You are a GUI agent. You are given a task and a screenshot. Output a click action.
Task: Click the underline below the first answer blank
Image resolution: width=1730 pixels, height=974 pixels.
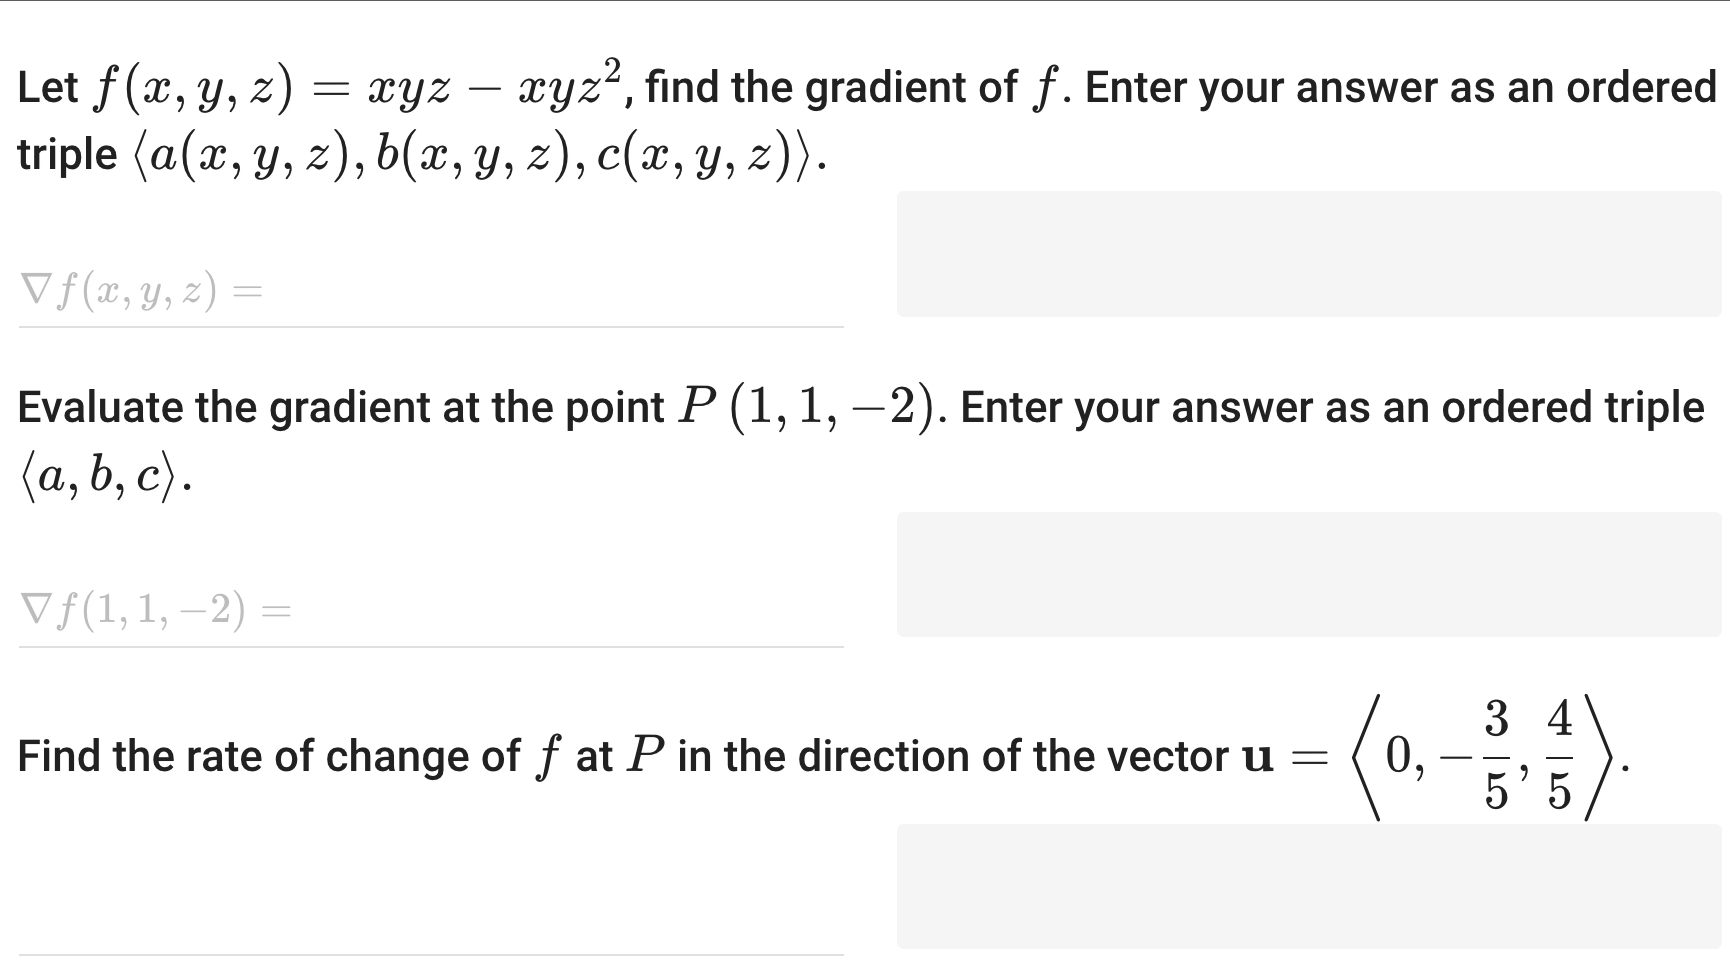coord(430,324)
